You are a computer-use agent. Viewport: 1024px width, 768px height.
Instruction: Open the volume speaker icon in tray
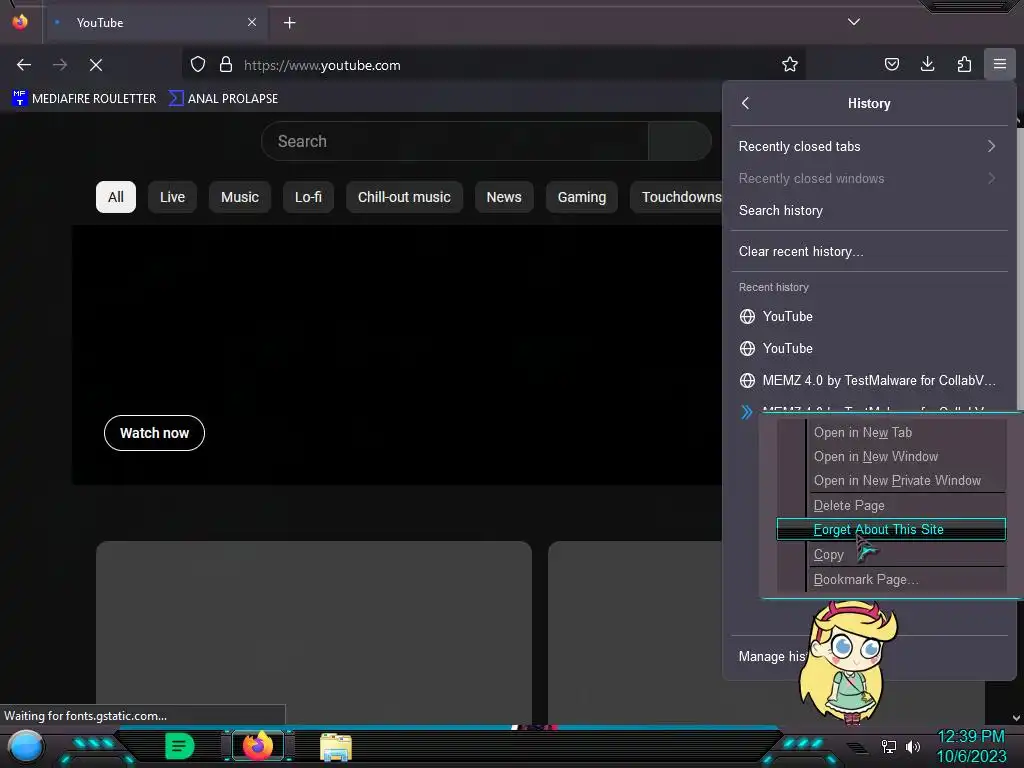click(x=913, y=746)
